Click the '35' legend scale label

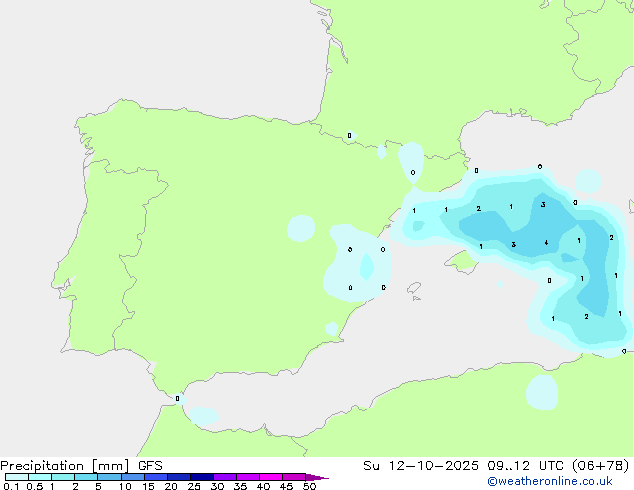[x=240, y=486]
